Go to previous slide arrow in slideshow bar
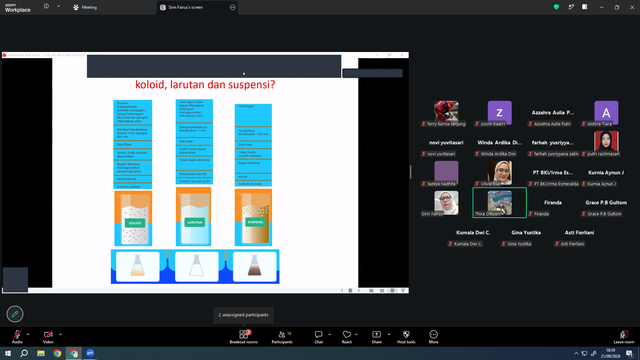This screenshot has height=360, width=640. click(342, 291)
